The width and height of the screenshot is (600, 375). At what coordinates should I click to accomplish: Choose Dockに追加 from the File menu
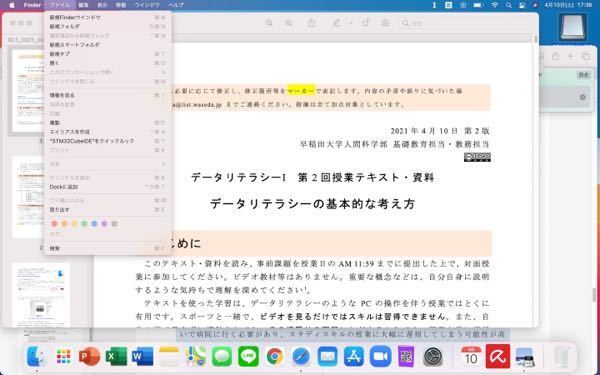(x=108, y=187)
